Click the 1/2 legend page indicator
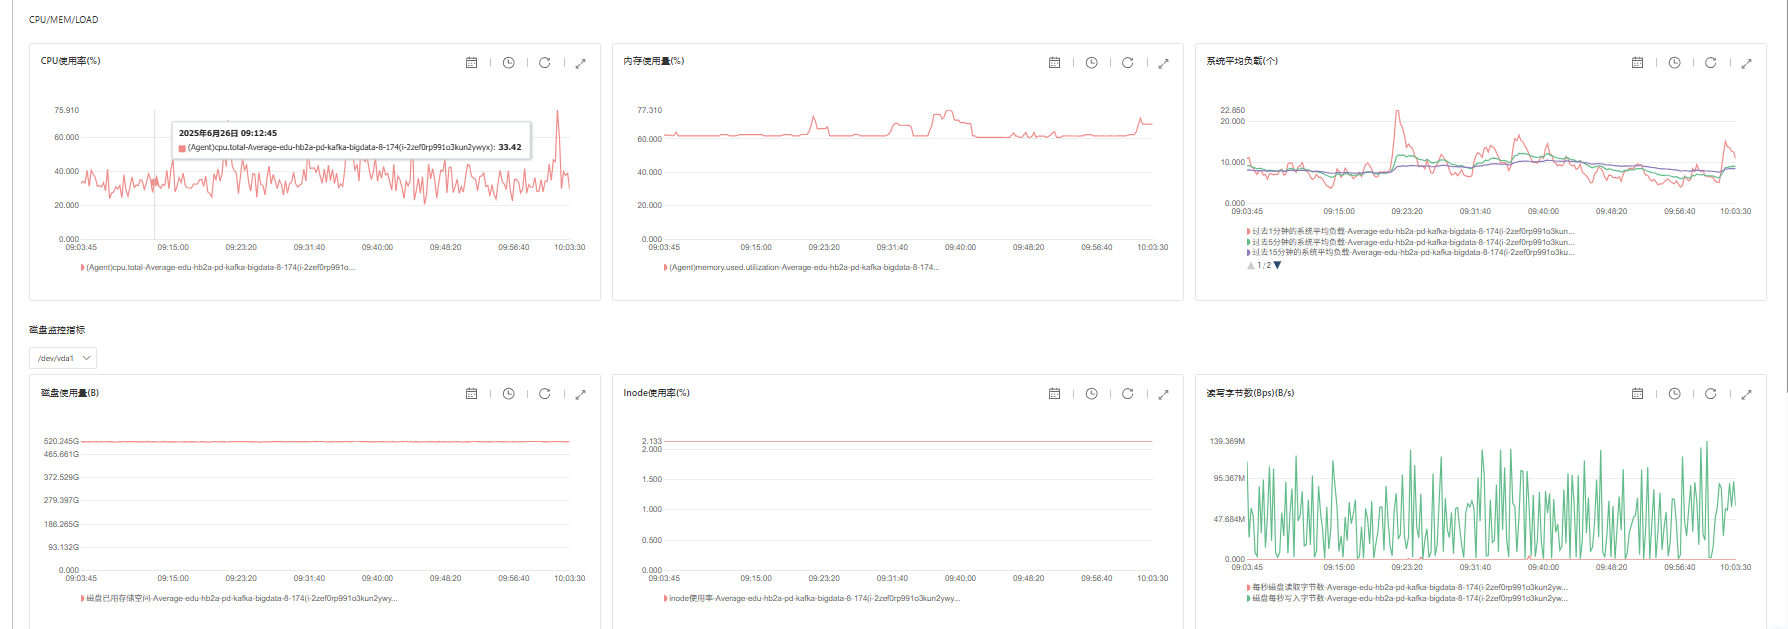The height and width of the screenshot is (629, 1788). (x=1264, y=265)
